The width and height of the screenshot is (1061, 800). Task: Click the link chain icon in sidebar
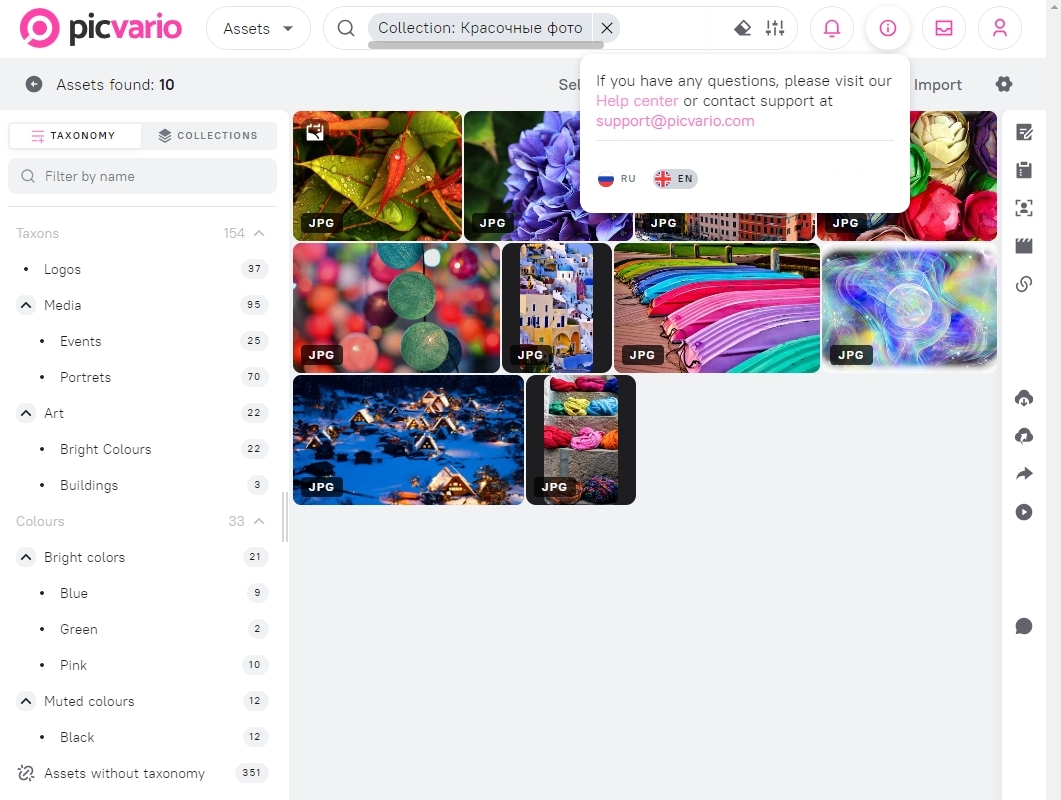(x=1024, y=284)
